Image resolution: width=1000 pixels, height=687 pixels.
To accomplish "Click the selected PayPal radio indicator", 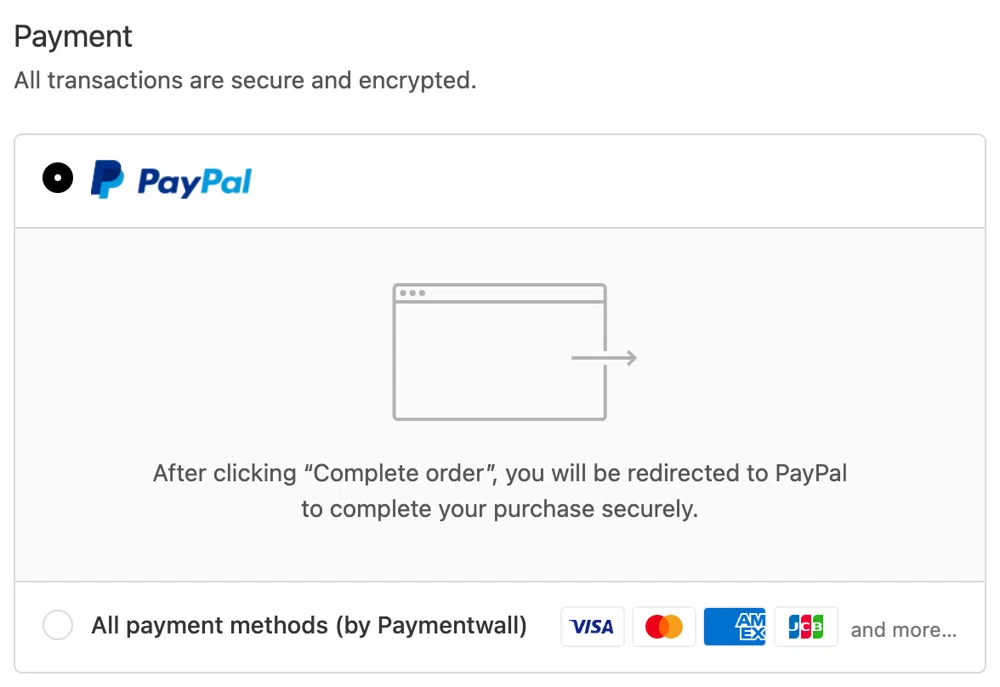I will coord(57,178).
